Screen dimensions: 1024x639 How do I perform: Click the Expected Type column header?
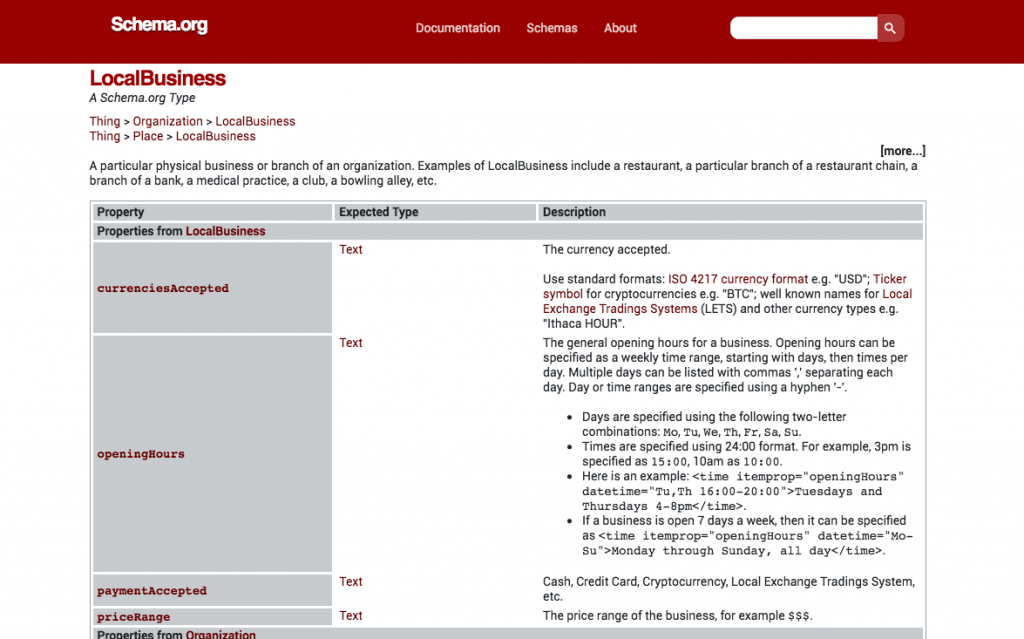click(x=435, y=212)
